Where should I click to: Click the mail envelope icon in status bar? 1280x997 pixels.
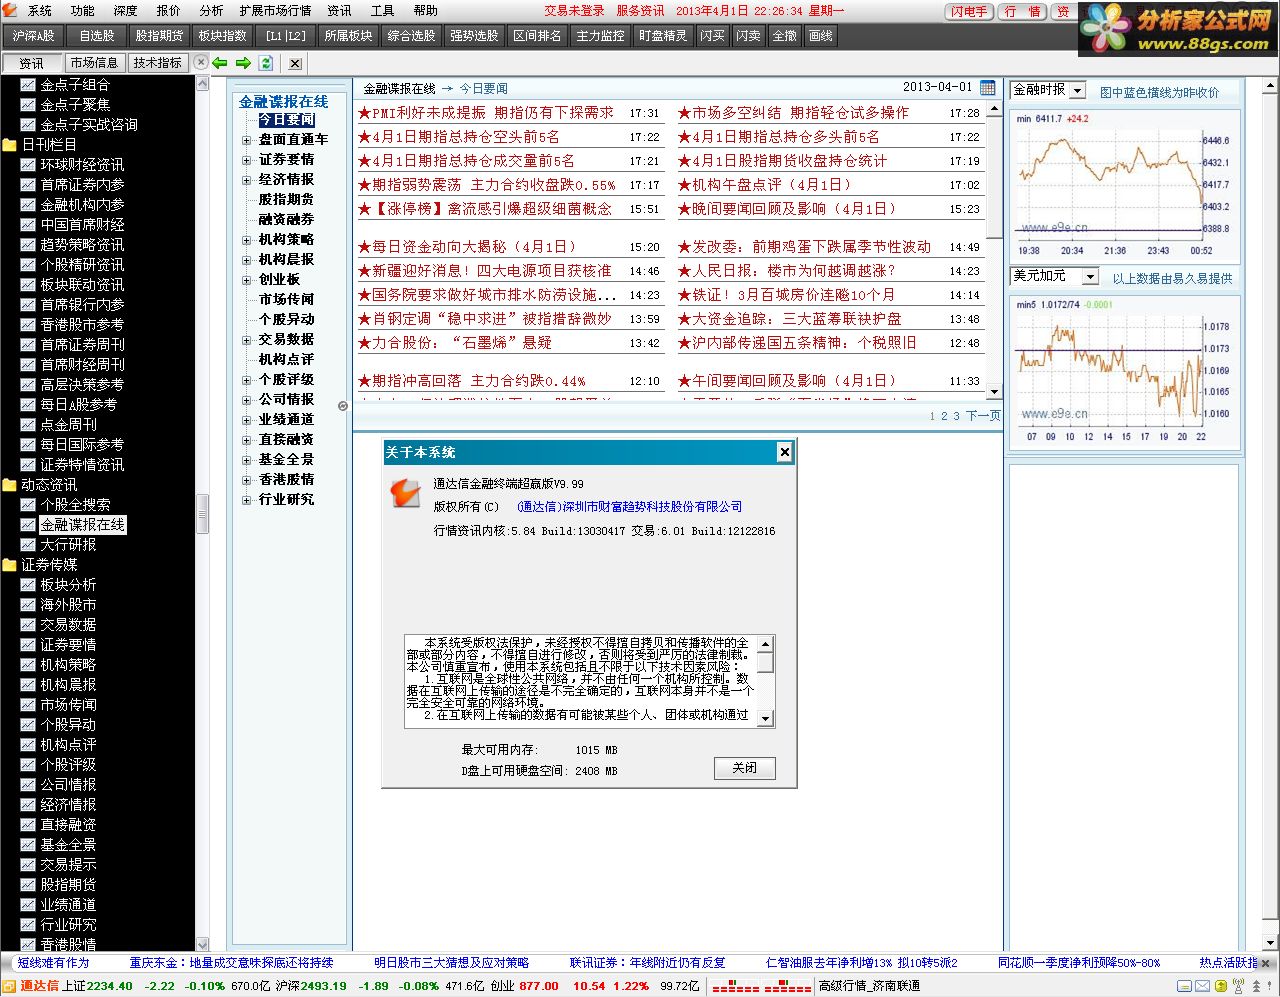(1202, 986)
